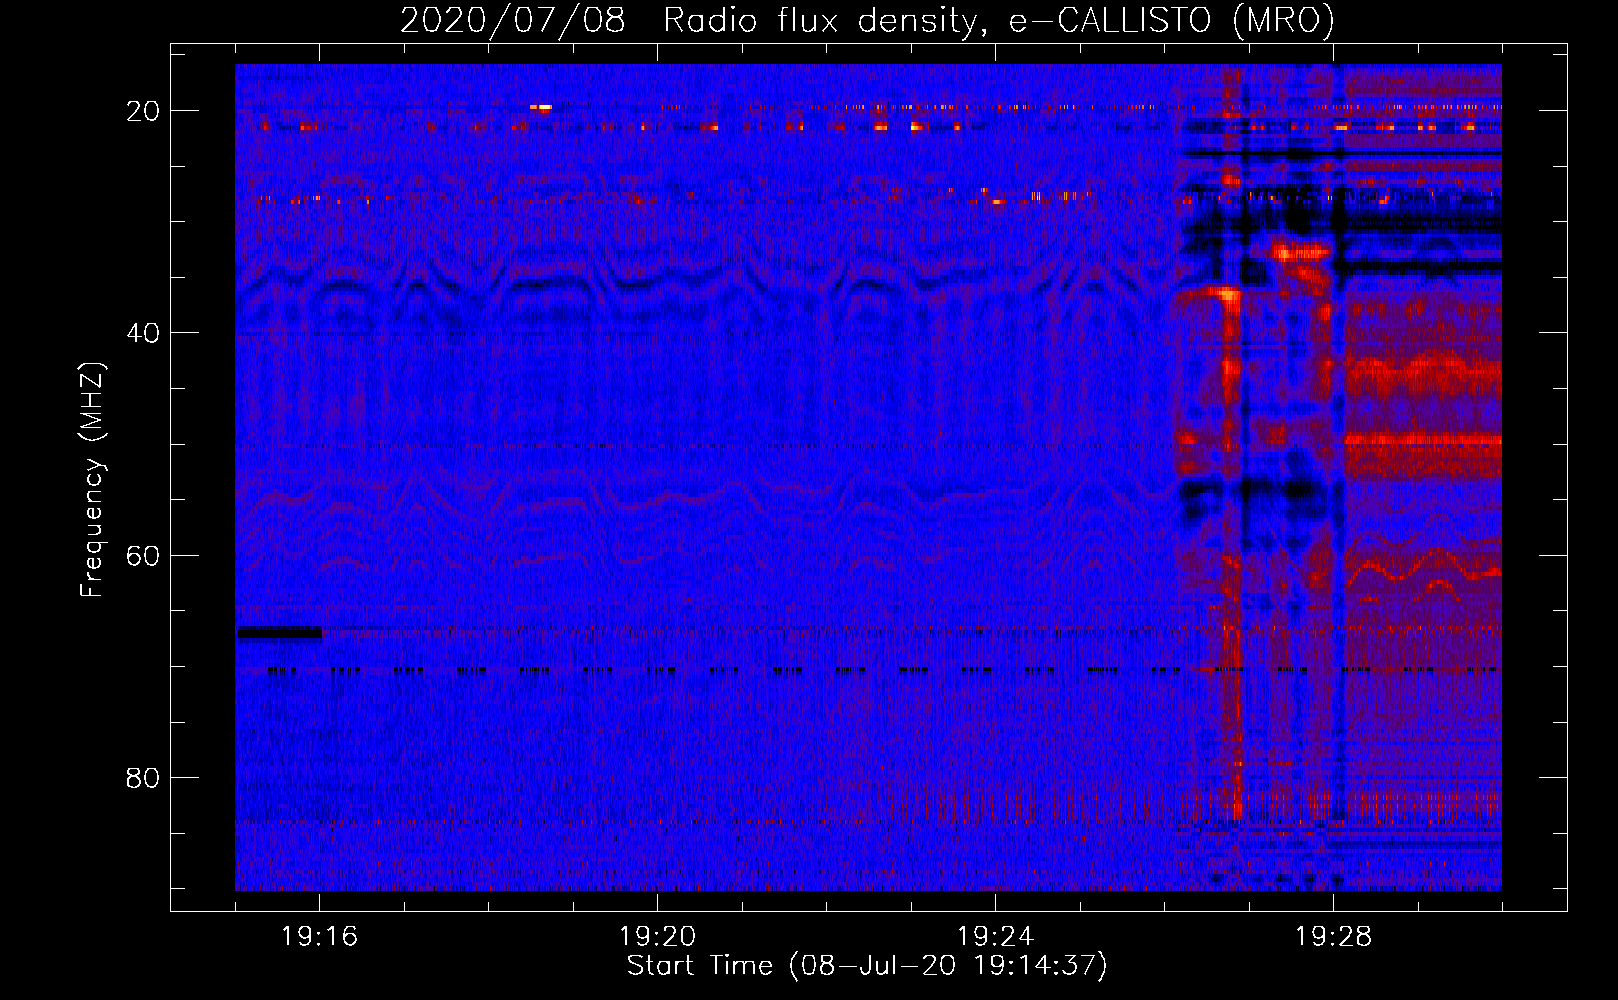Viewport: 1618px width, 1000px height.
Task: Click the 19:24 time tick label
Action: coord(995,937)
